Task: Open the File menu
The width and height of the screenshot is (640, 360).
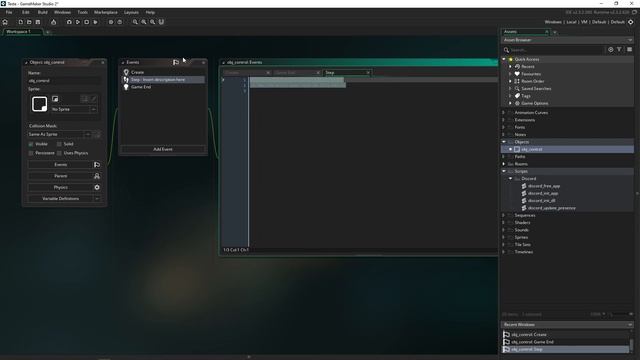Action: (x=9, y=12)
